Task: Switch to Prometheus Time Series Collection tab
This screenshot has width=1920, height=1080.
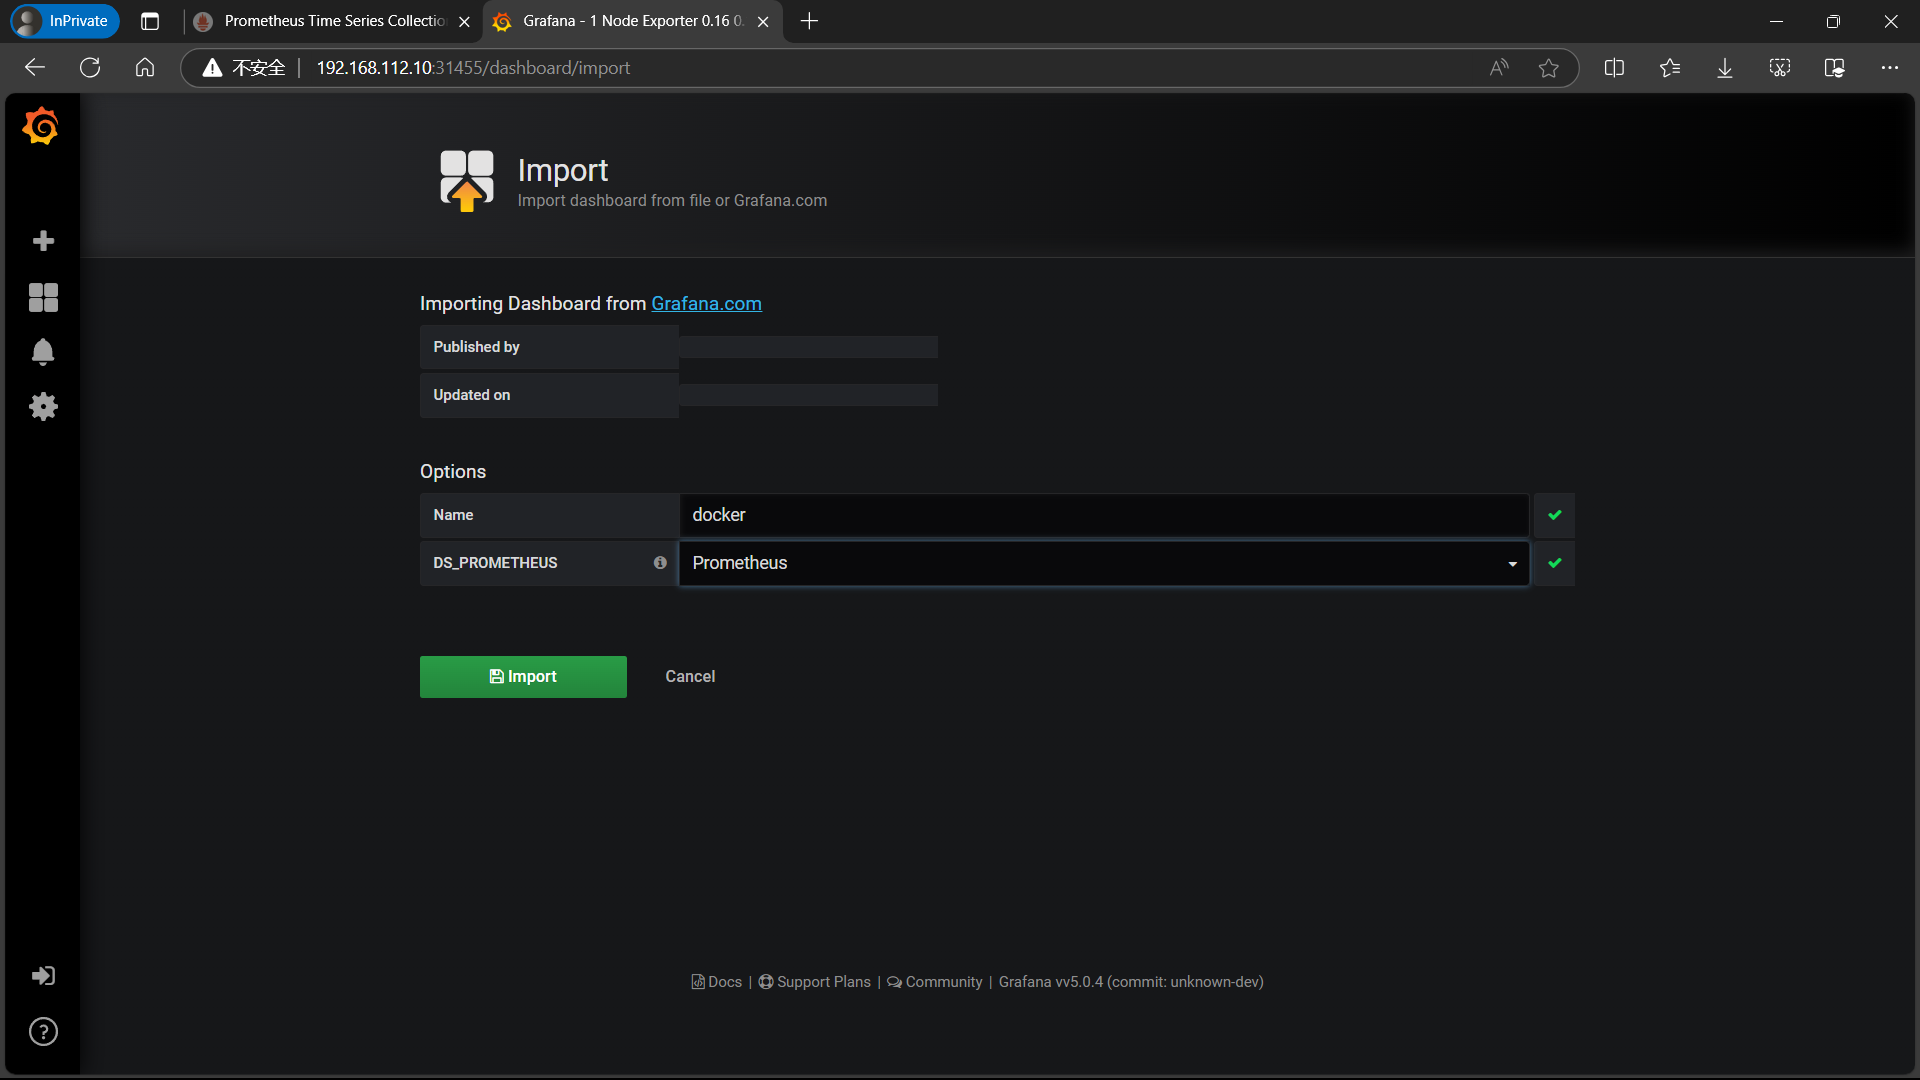Action: tap(334, 21)
